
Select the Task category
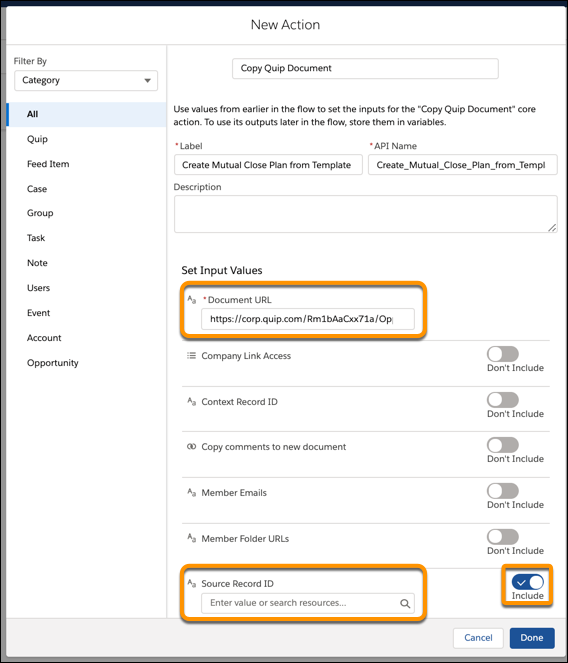(36, 238)
